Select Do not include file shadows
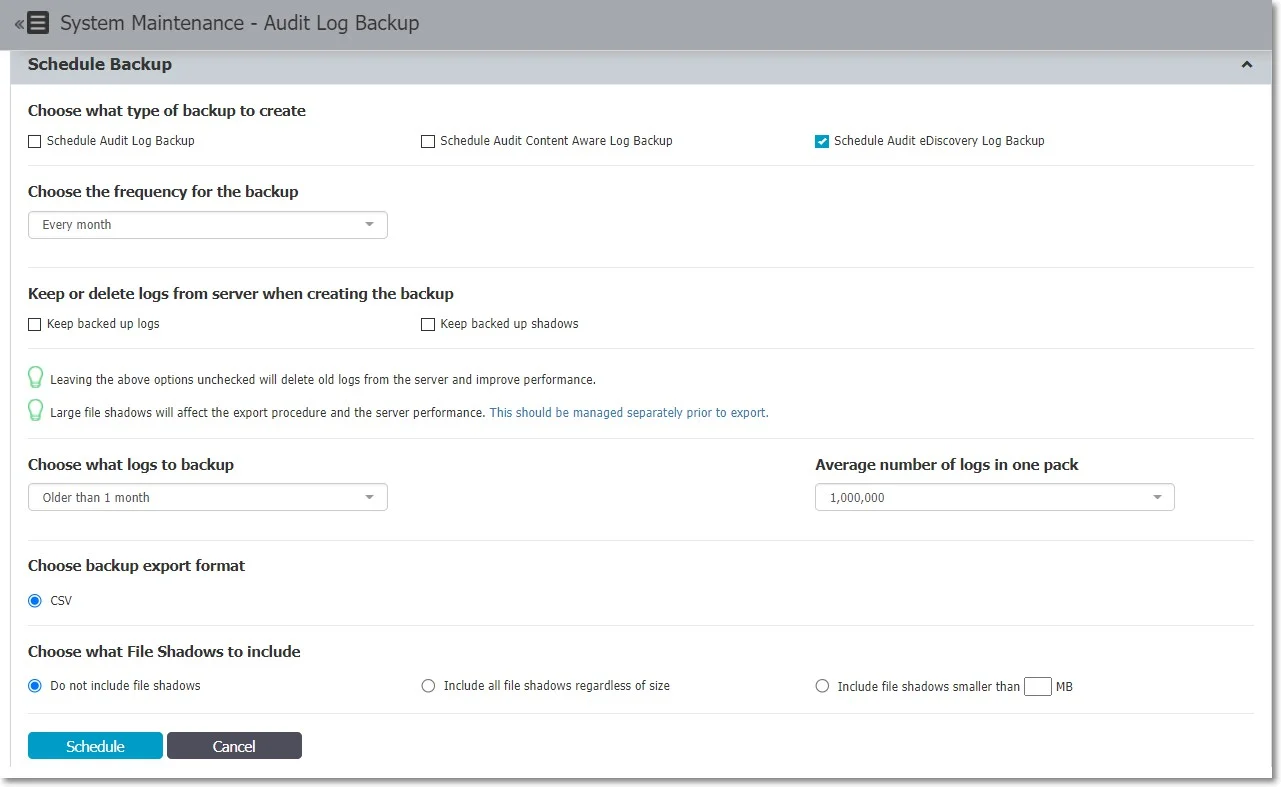The image size is (1281, 787). coord(35,686)
